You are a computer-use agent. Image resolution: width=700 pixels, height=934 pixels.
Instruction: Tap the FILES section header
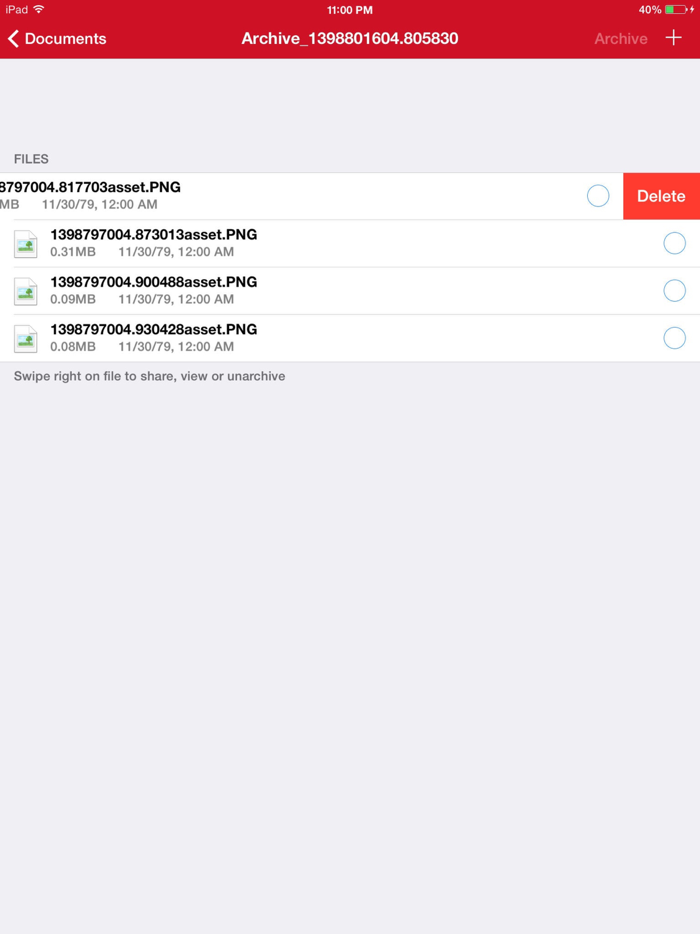[x=31, y=159]
